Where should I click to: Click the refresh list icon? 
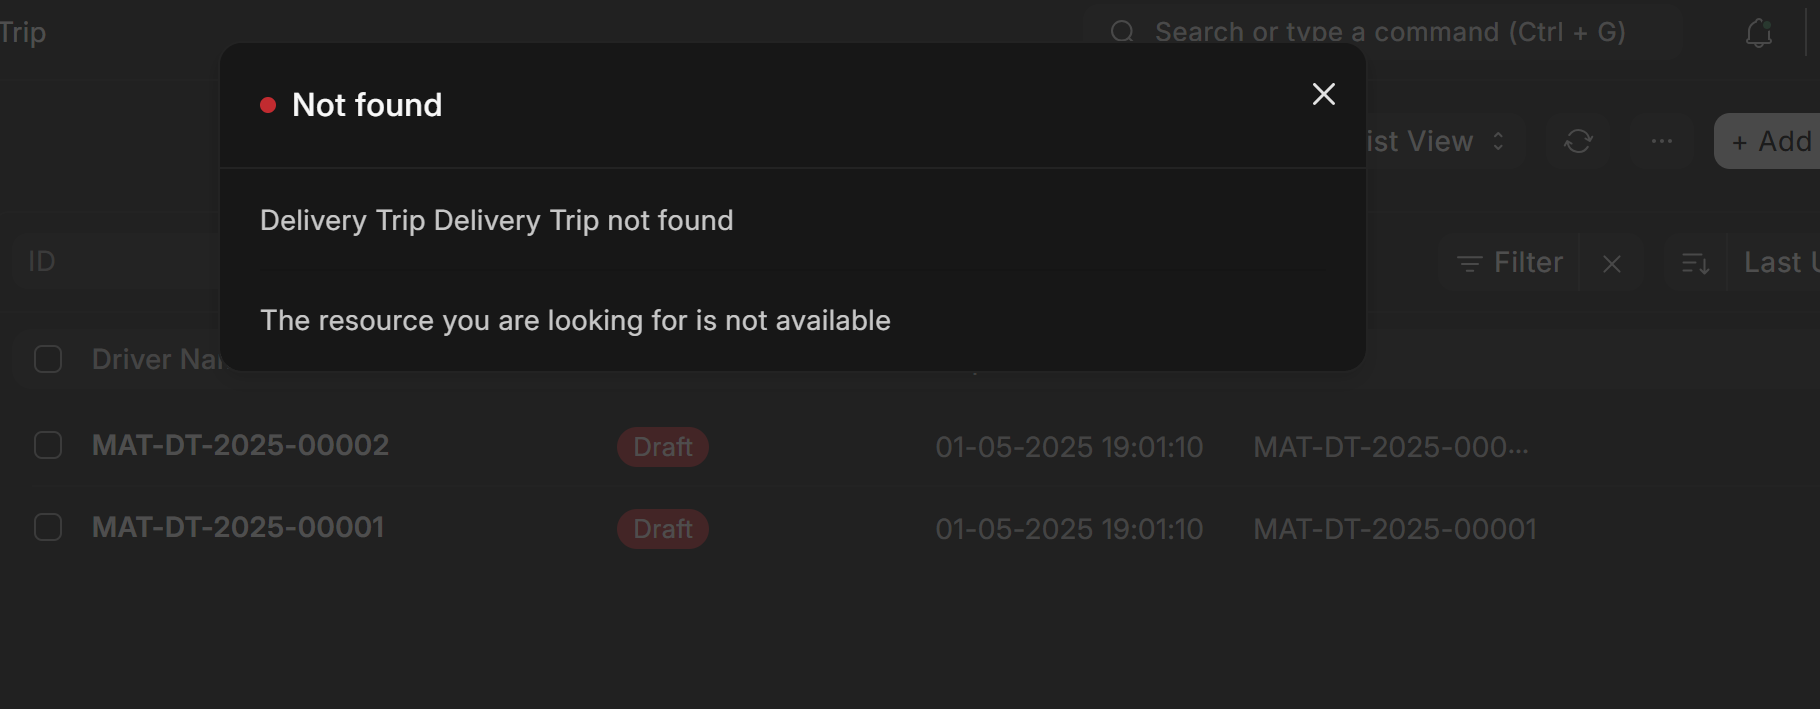pos(1578,142)
